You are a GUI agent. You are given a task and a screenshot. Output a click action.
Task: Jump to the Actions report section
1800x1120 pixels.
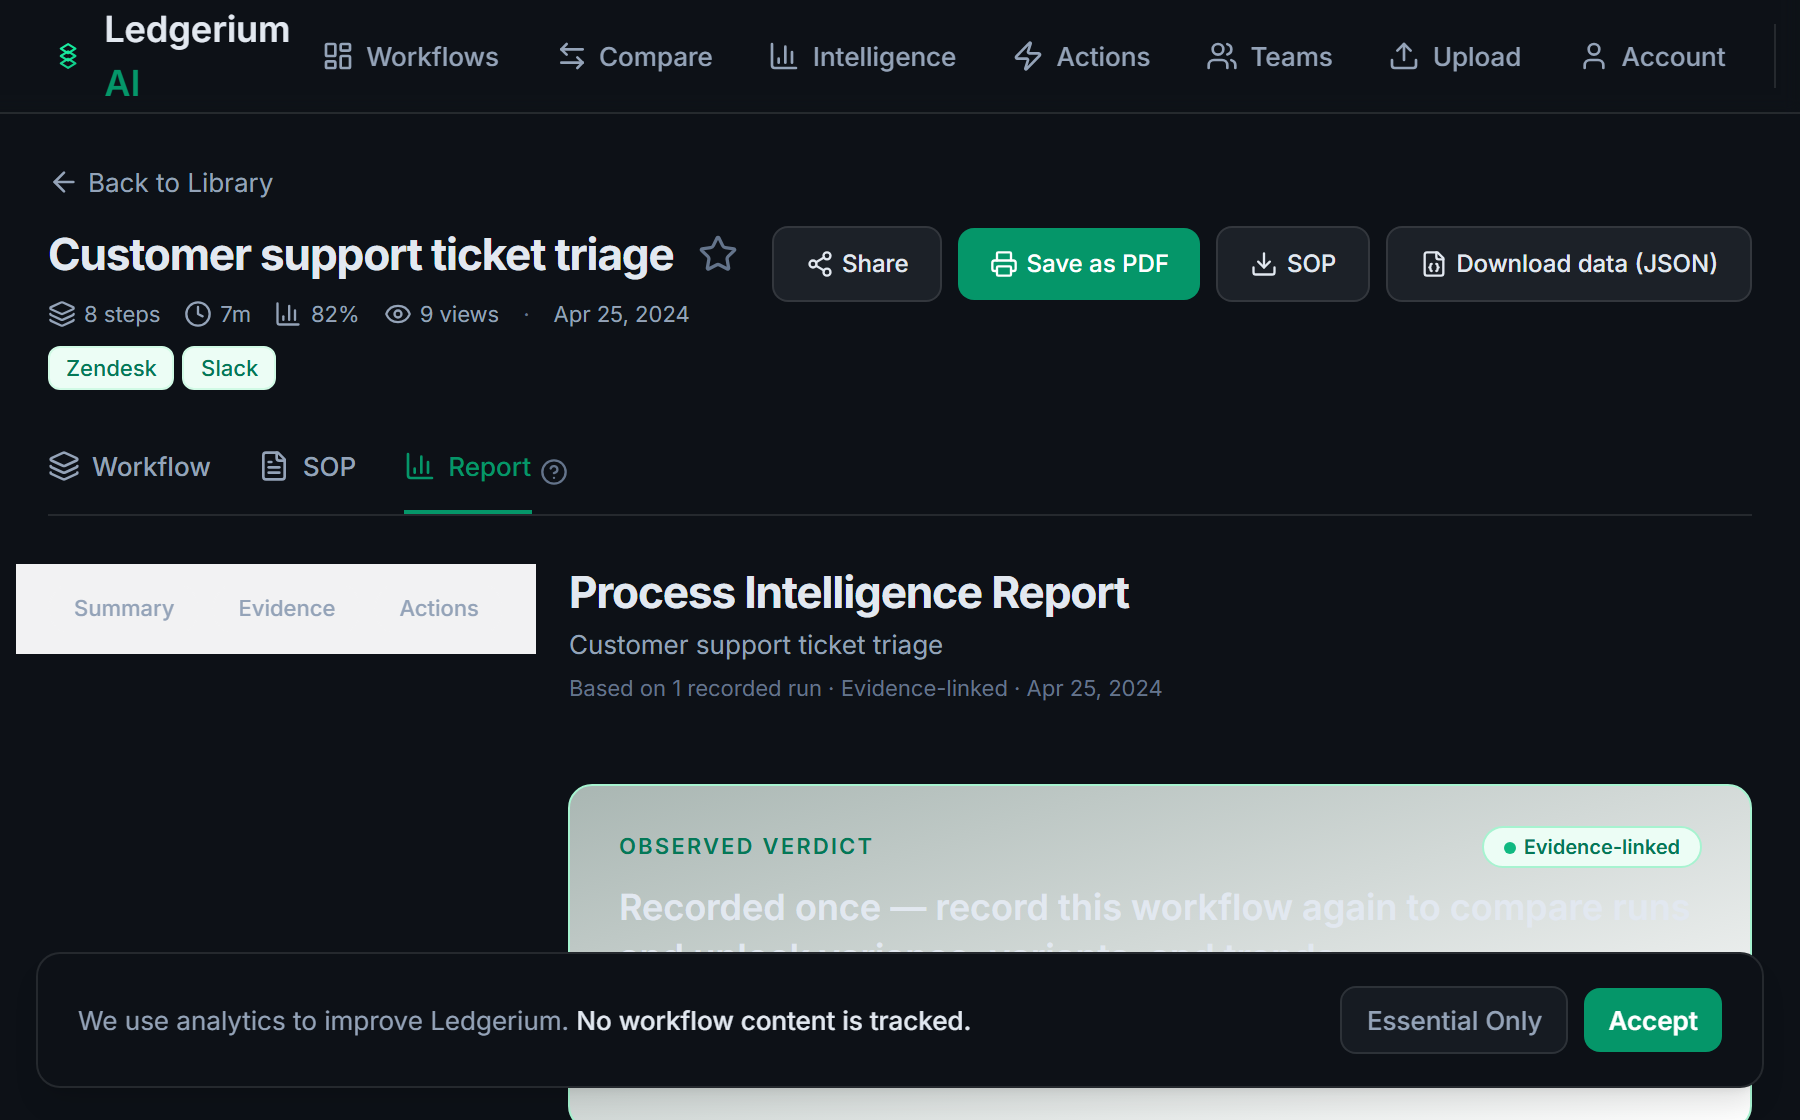tap(439, 609)
